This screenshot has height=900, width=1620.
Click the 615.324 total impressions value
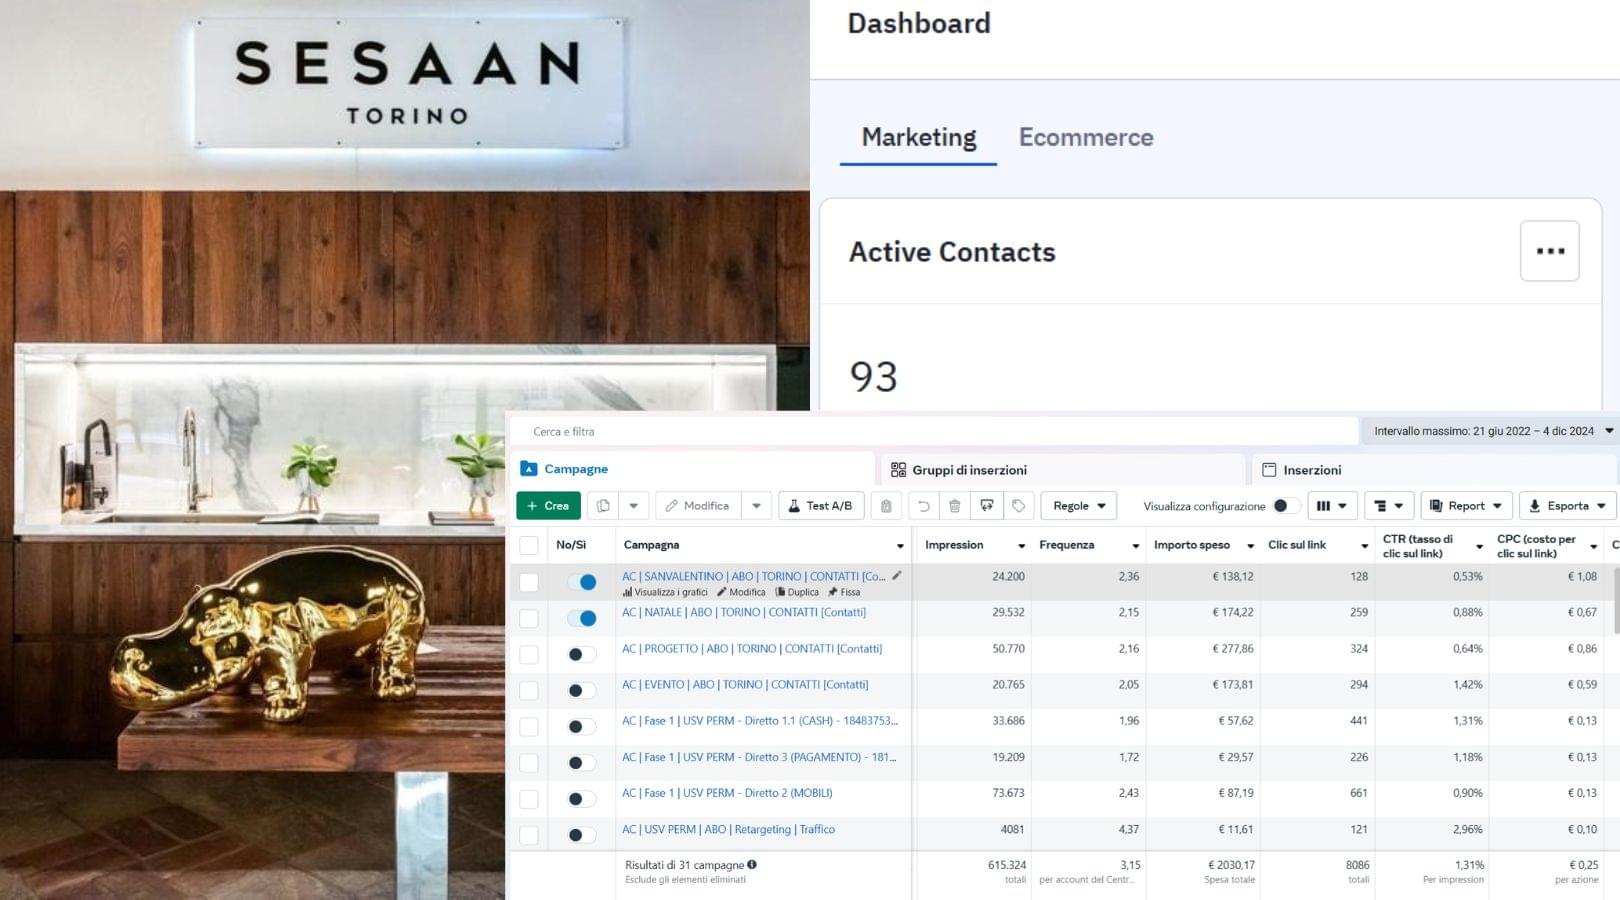(1007, 865)
